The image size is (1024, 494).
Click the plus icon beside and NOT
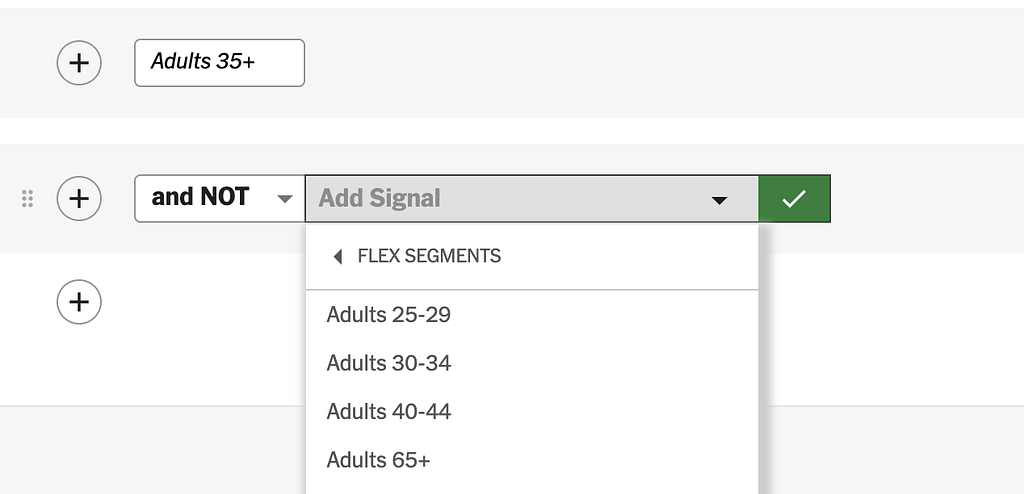click(x=79, y=198)
